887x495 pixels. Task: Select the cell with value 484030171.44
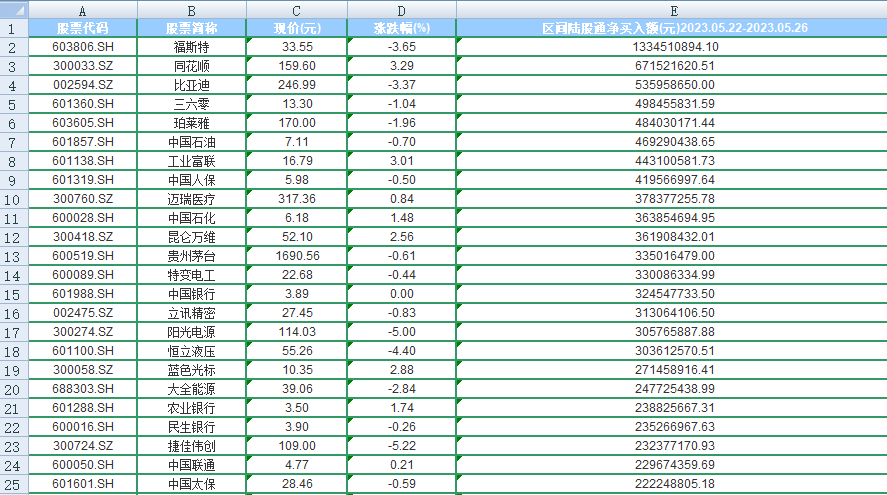pos(672,123)
